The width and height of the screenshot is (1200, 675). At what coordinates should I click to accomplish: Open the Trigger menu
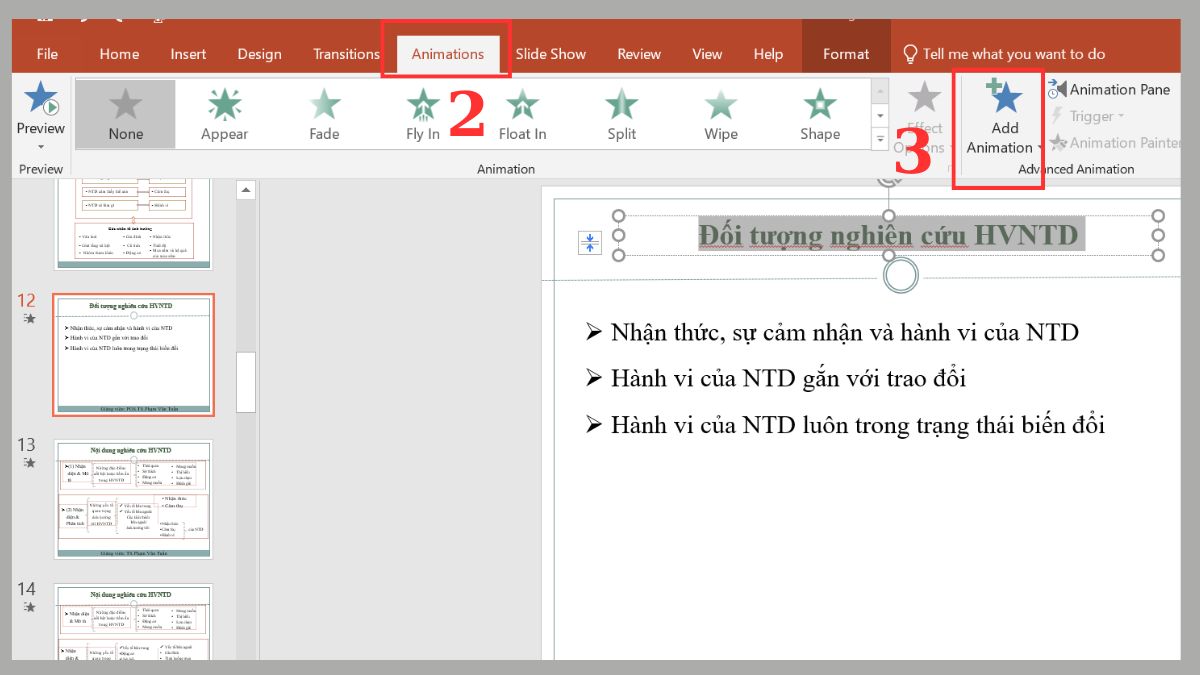(x=1092, y=116)
